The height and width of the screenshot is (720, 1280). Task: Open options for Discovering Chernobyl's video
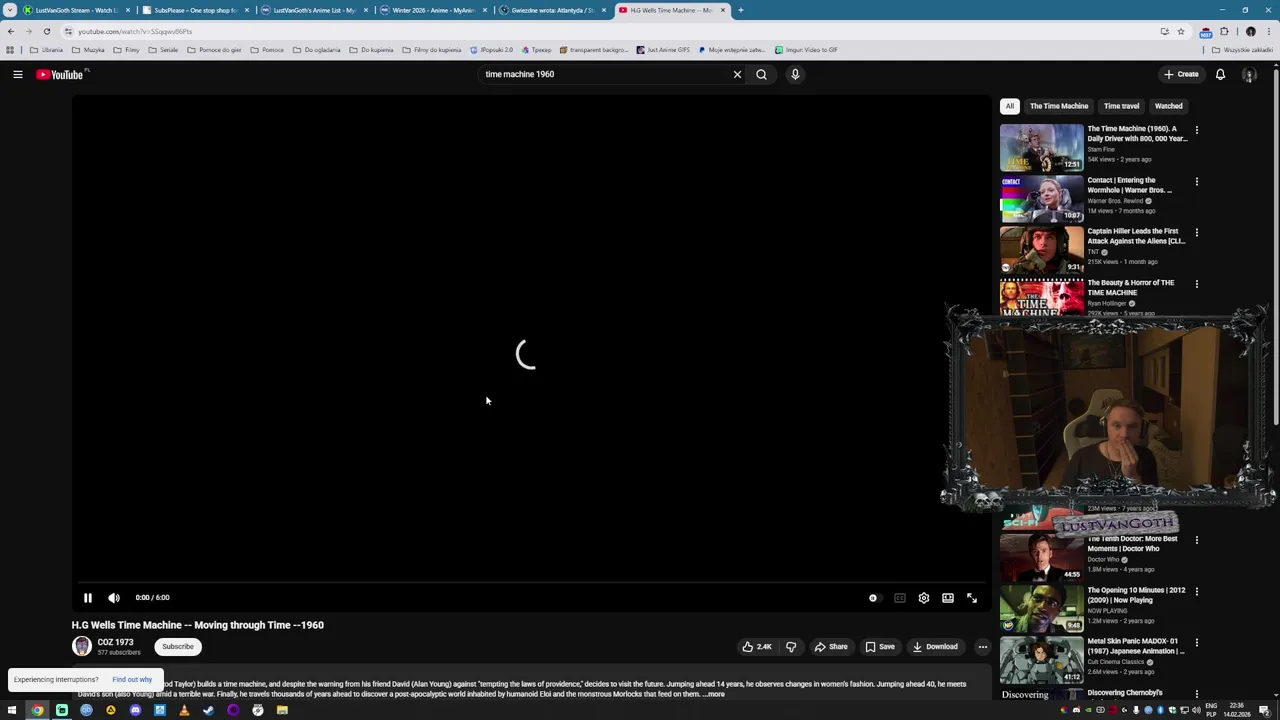(1196, 694)
